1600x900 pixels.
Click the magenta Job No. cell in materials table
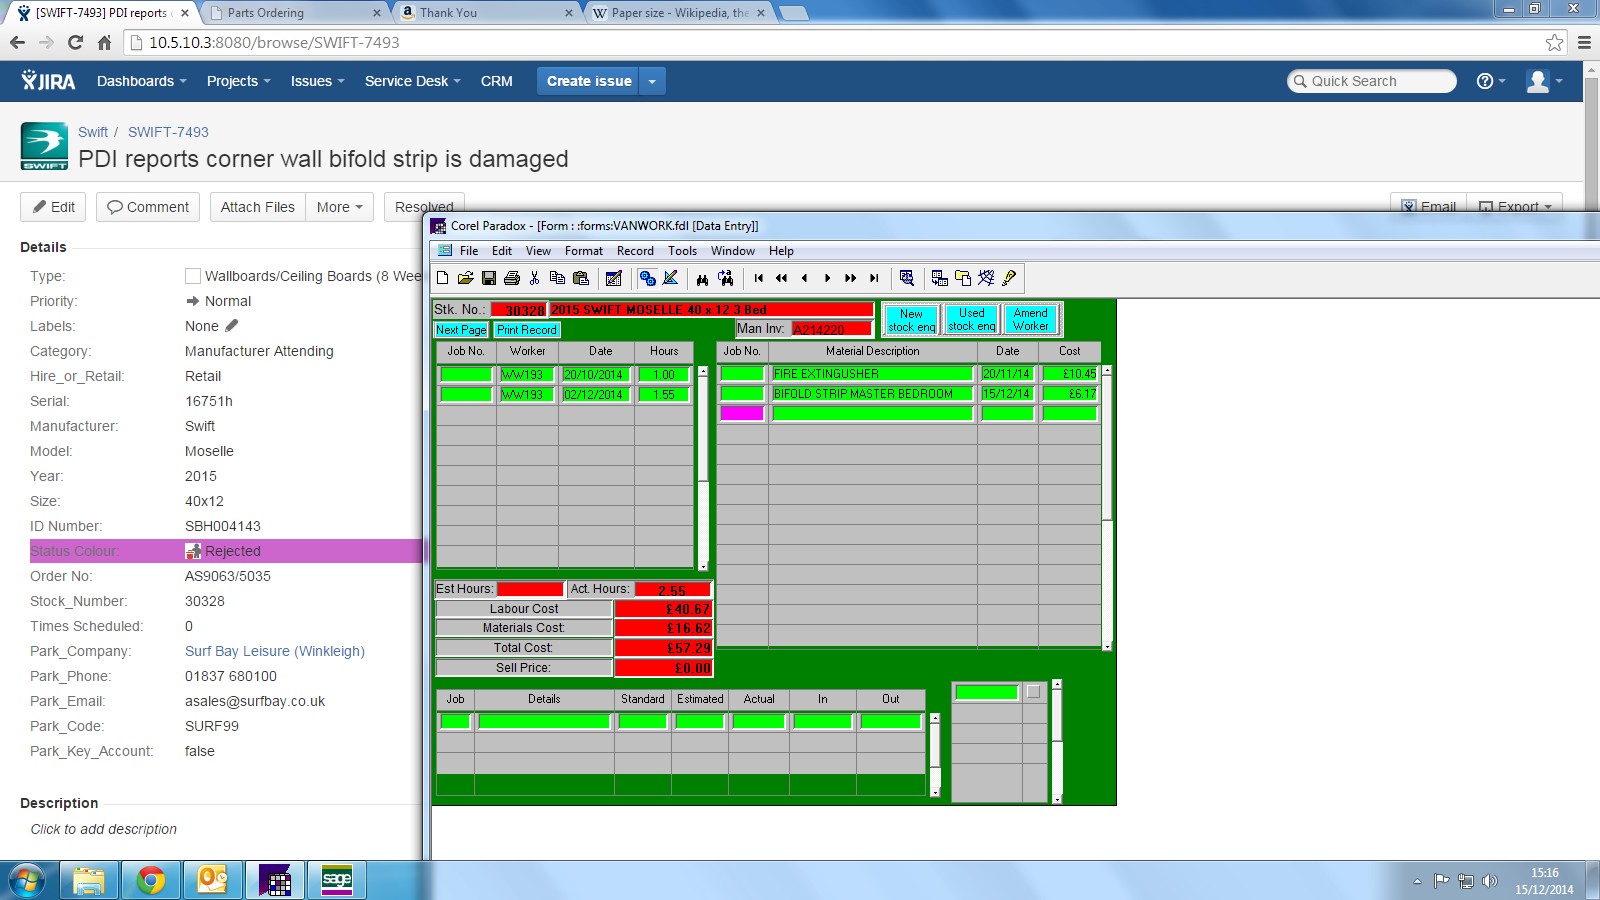[x=742, y=413]
